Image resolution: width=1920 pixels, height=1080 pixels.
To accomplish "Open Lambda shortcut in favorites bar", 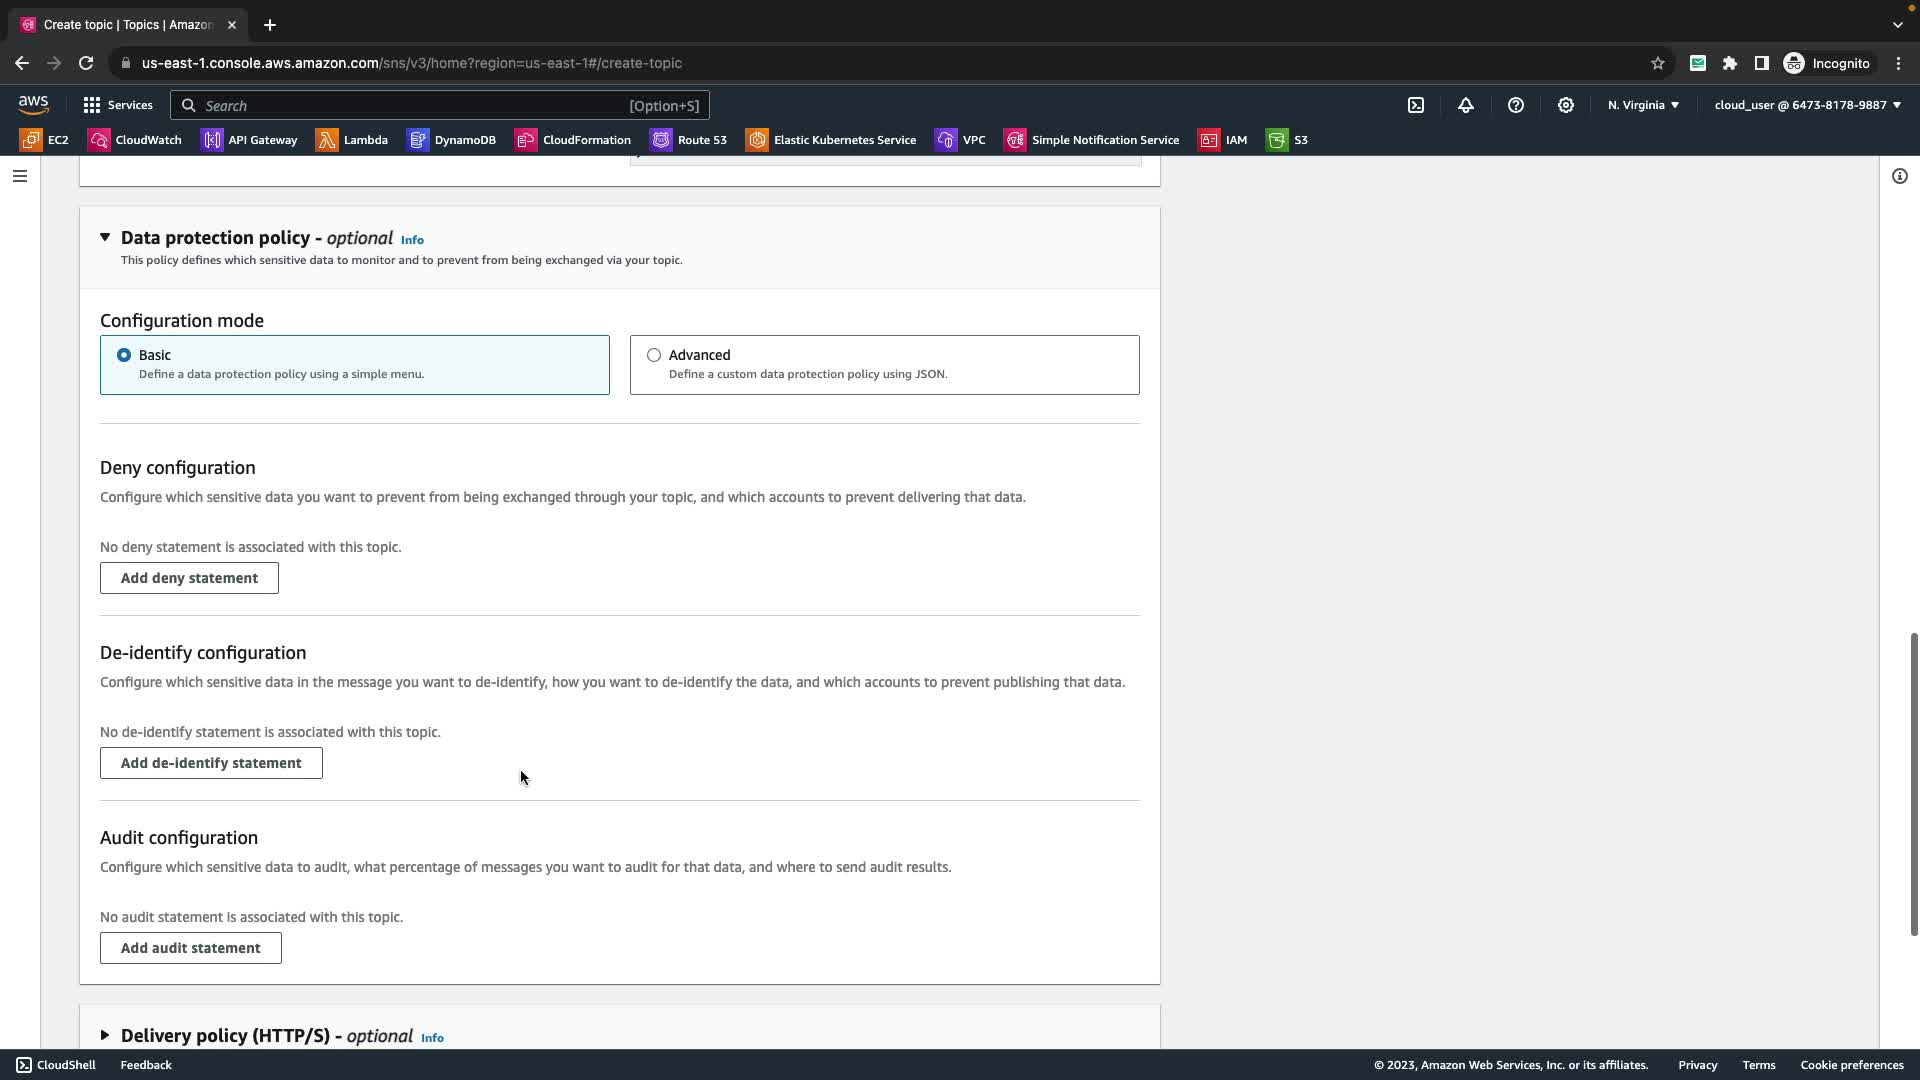I will click(352, 140).
